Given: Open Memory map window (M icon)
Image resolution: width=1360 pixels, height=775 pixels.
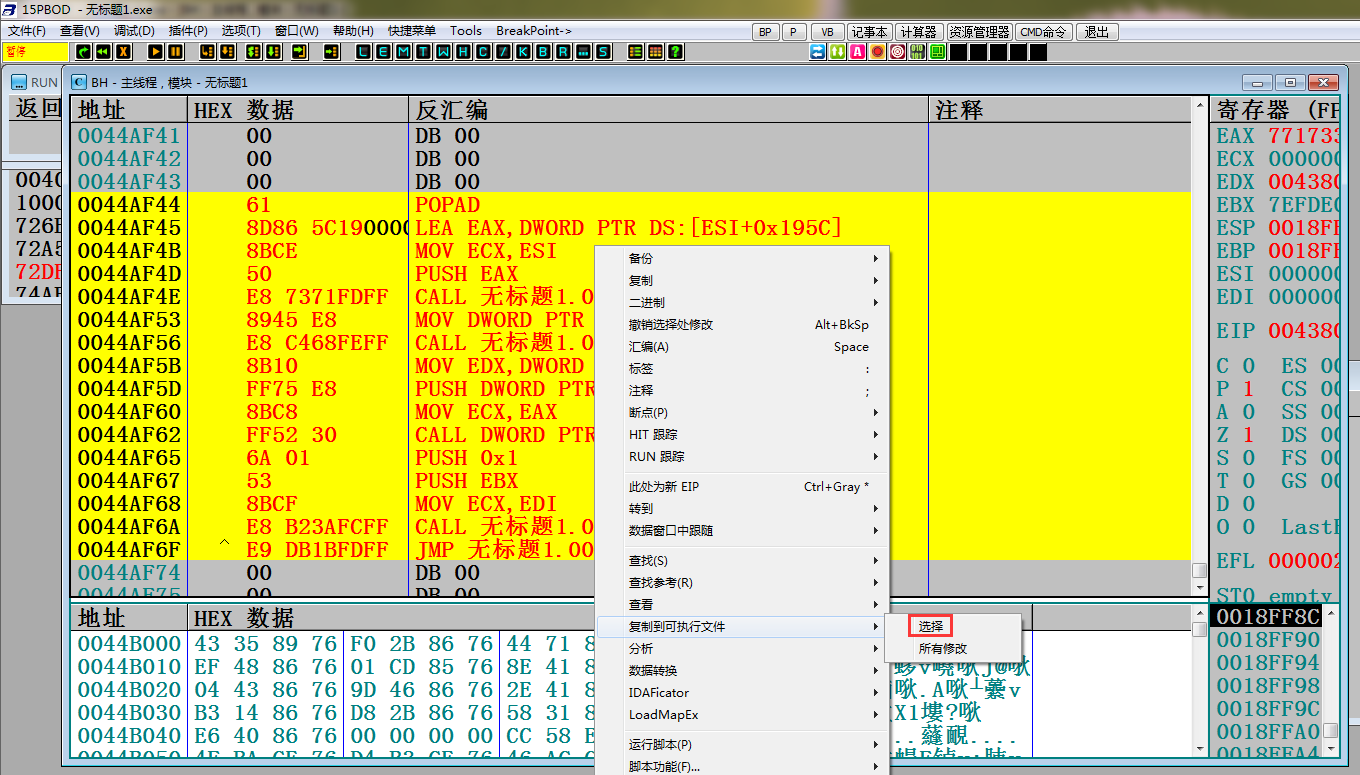Looking at the screenshot, I should [404, 51].
